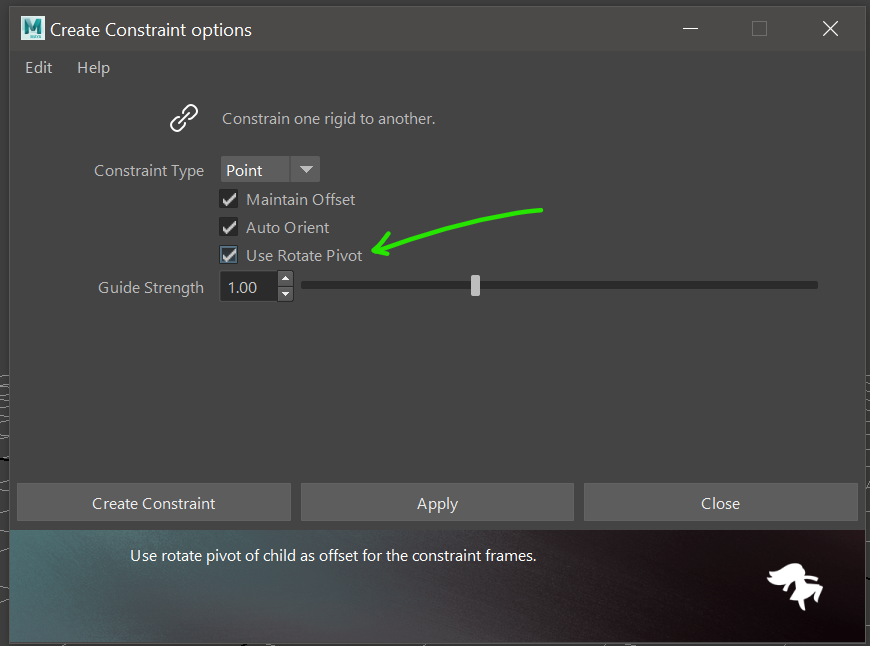This screenshot has width=870, height=646.
Task: Close the dialog with the title bar X
Action: pos(830,29)
